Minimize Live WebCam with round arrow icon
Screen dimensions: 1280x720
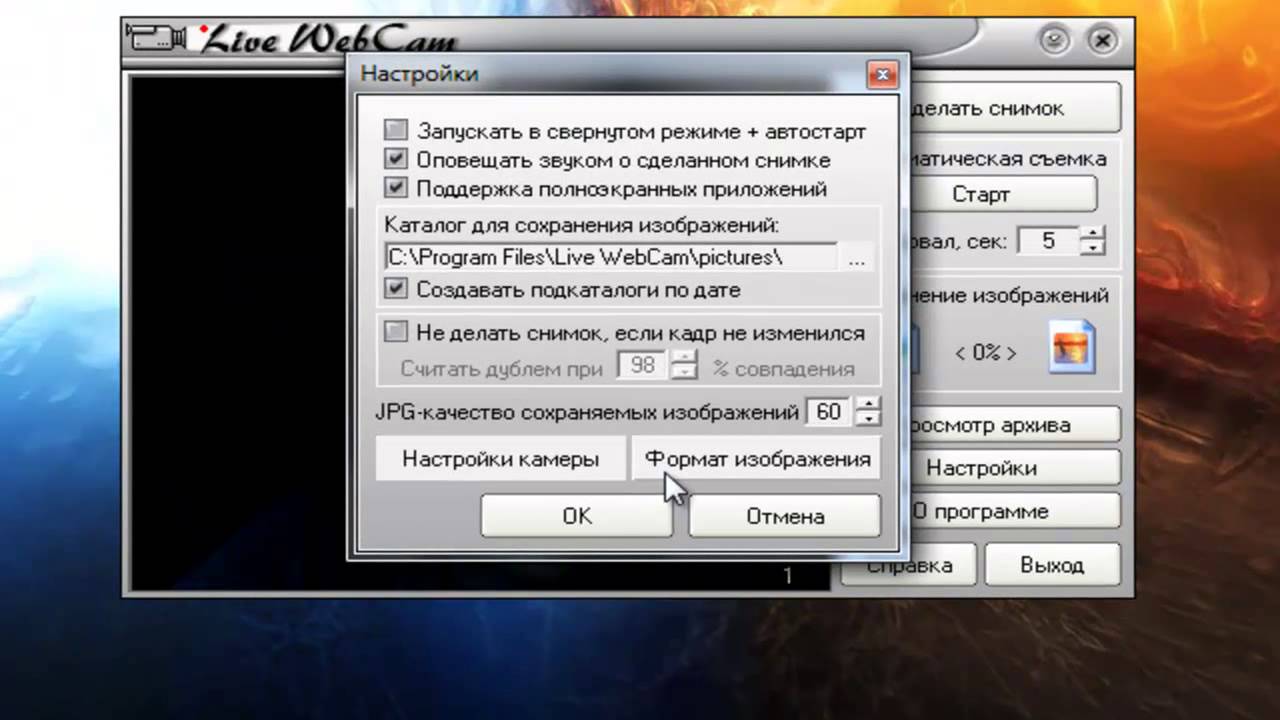pyautogui.click(x=1054, y=40)
